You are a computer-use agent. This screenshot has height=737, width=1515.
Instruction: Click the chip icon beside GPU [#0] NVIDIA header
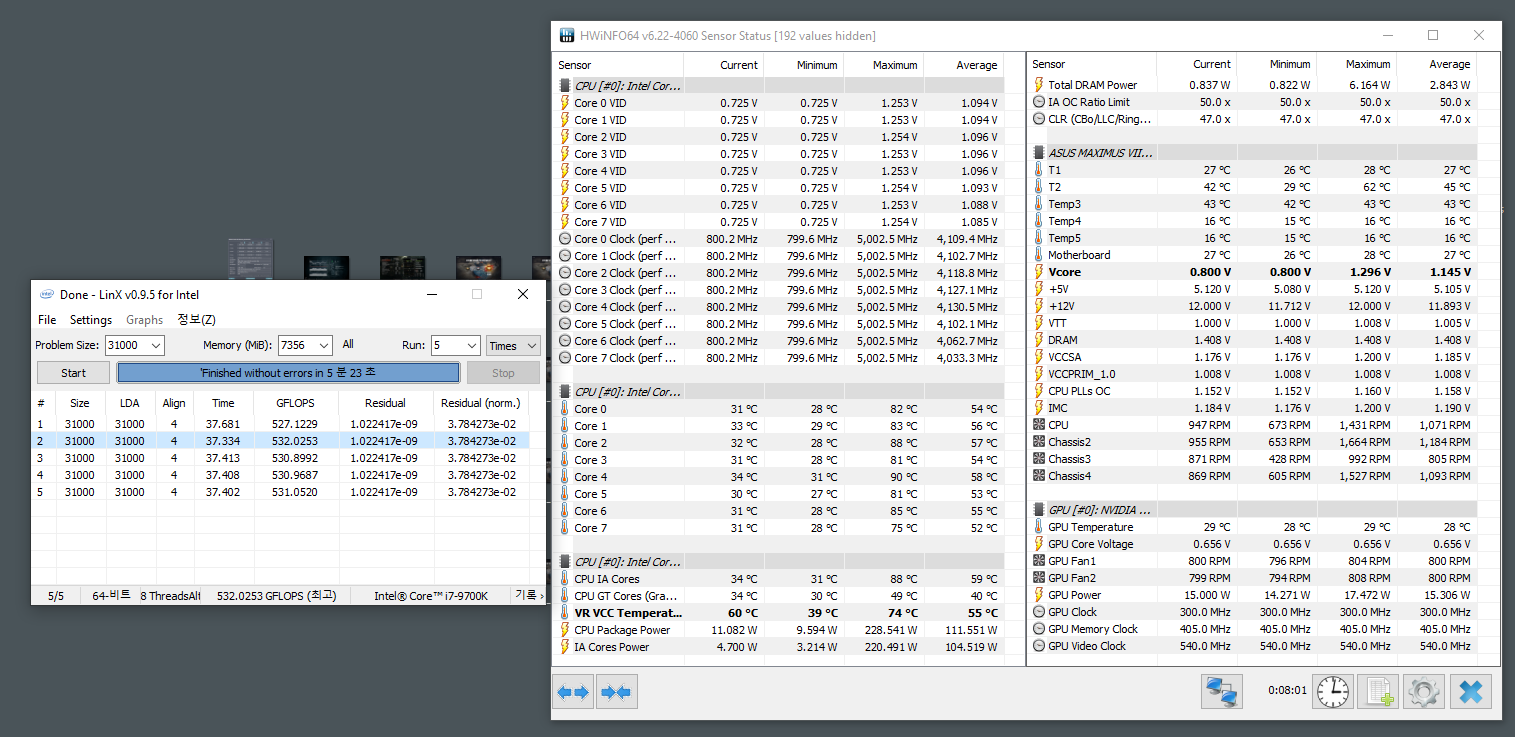[x=1038, y=510]
